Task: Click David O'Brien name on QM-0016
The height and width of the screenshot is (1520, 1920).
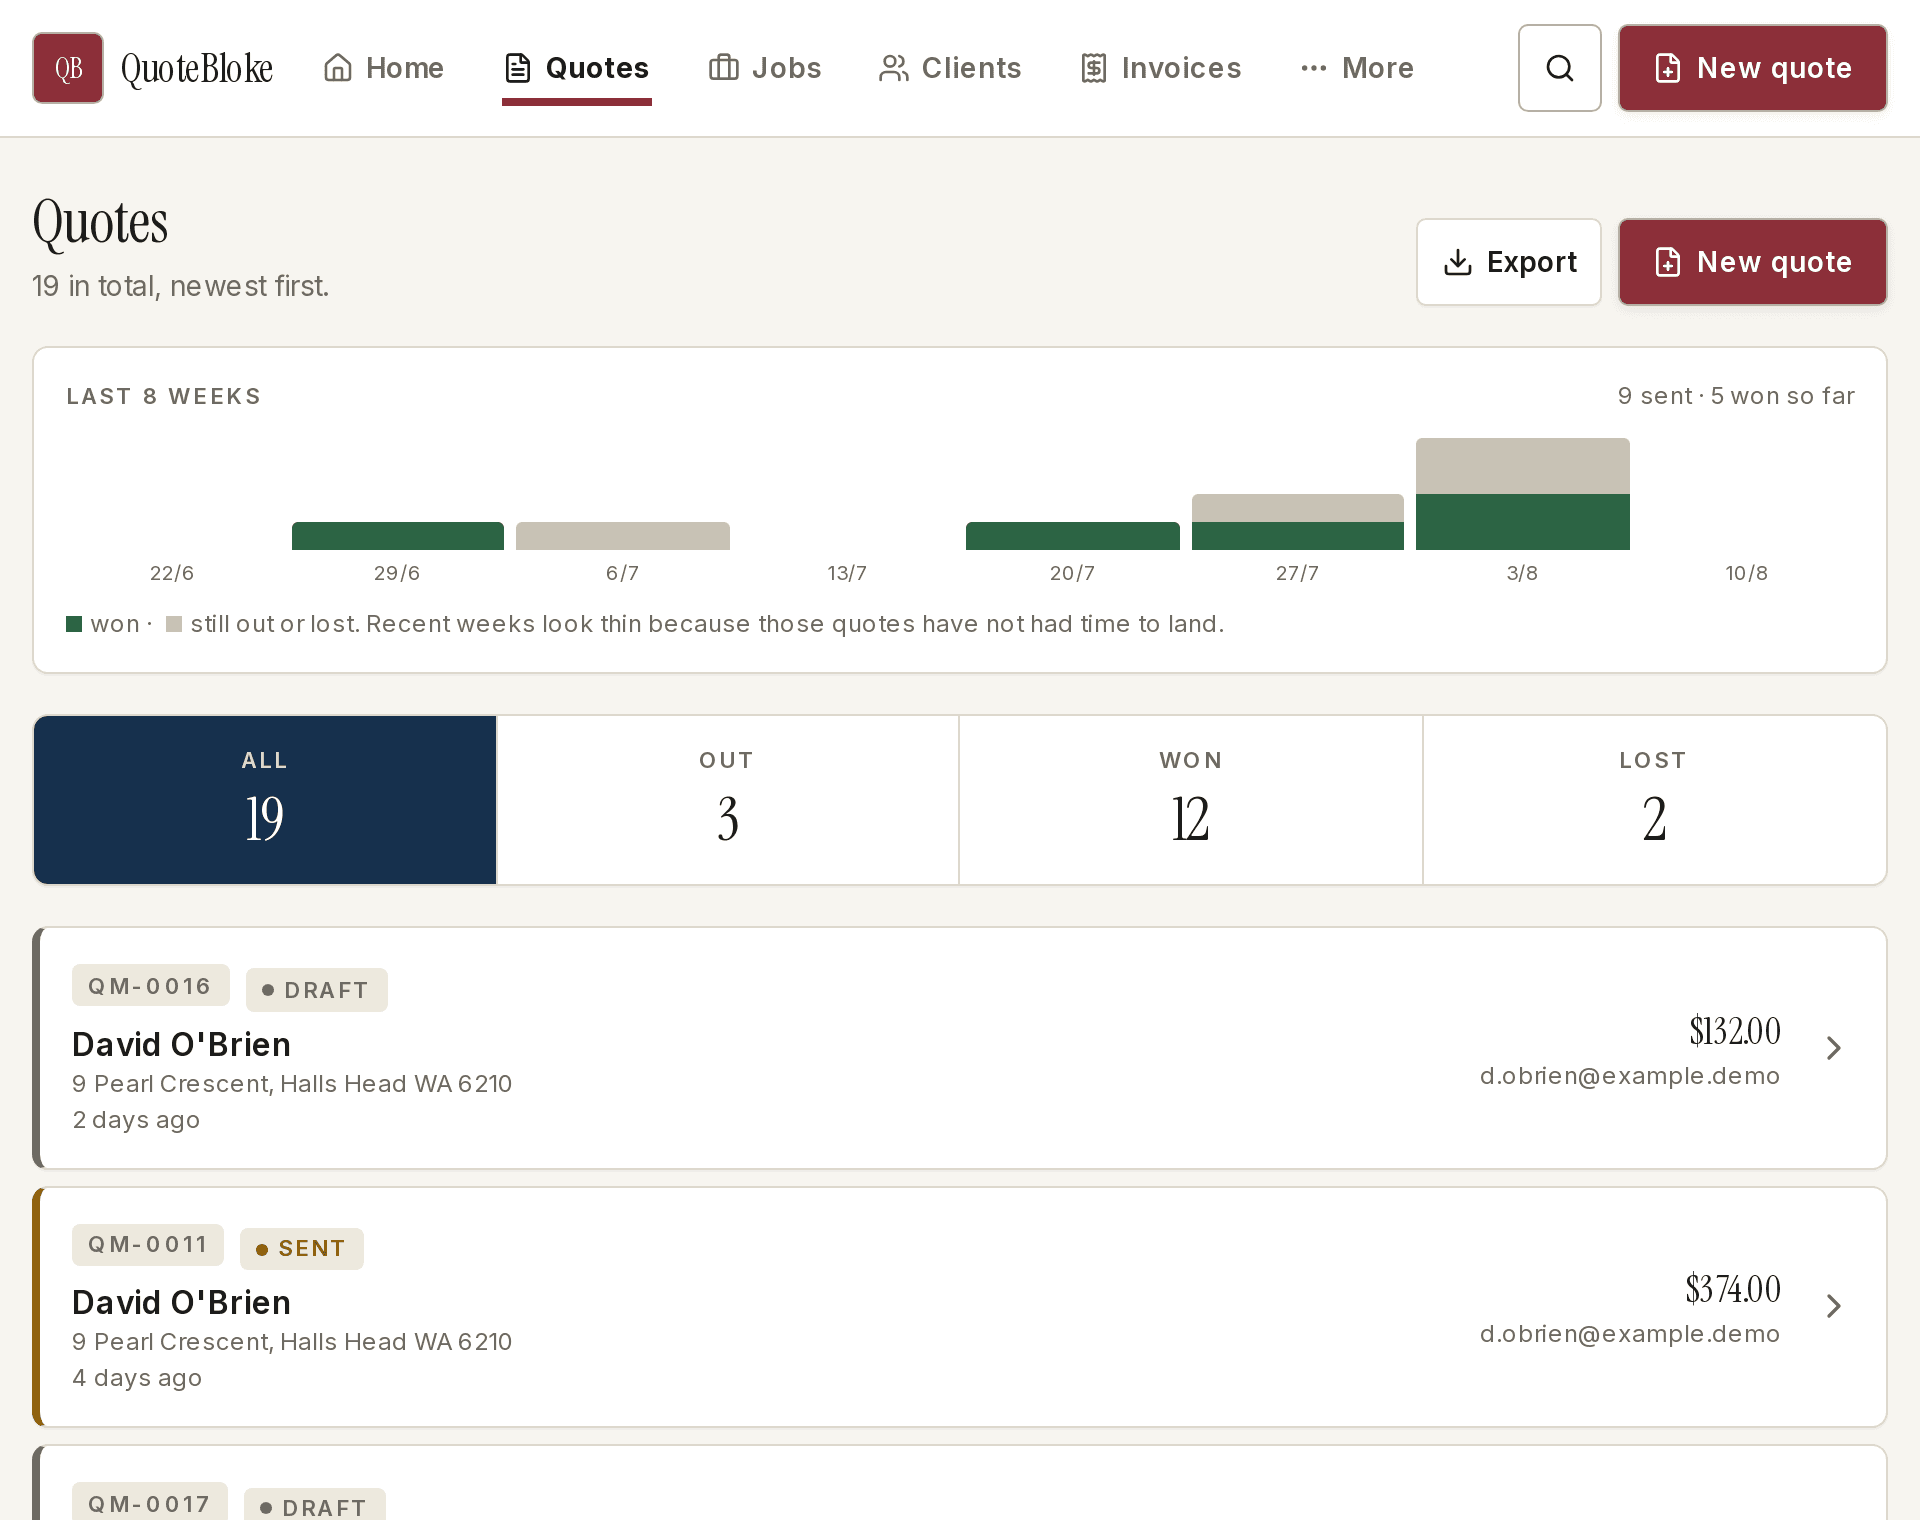Action: click(181, 1044)
